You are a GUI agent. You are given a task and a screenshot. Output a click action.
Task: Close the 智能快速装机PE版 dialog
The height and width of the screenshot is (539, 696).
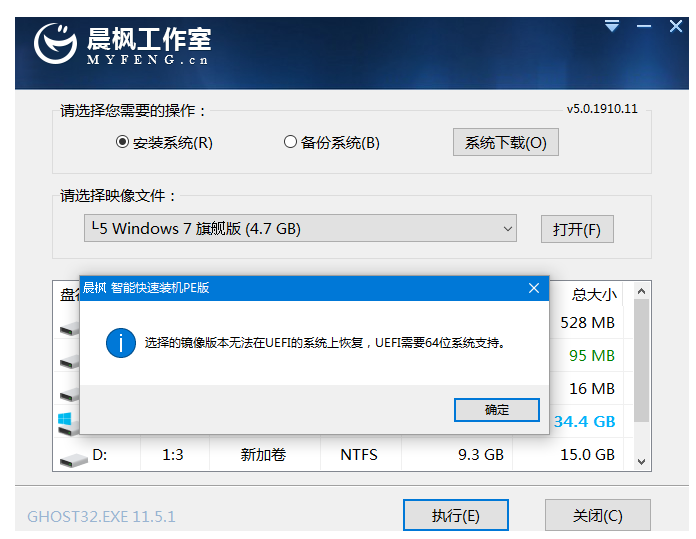pos(534,288)
